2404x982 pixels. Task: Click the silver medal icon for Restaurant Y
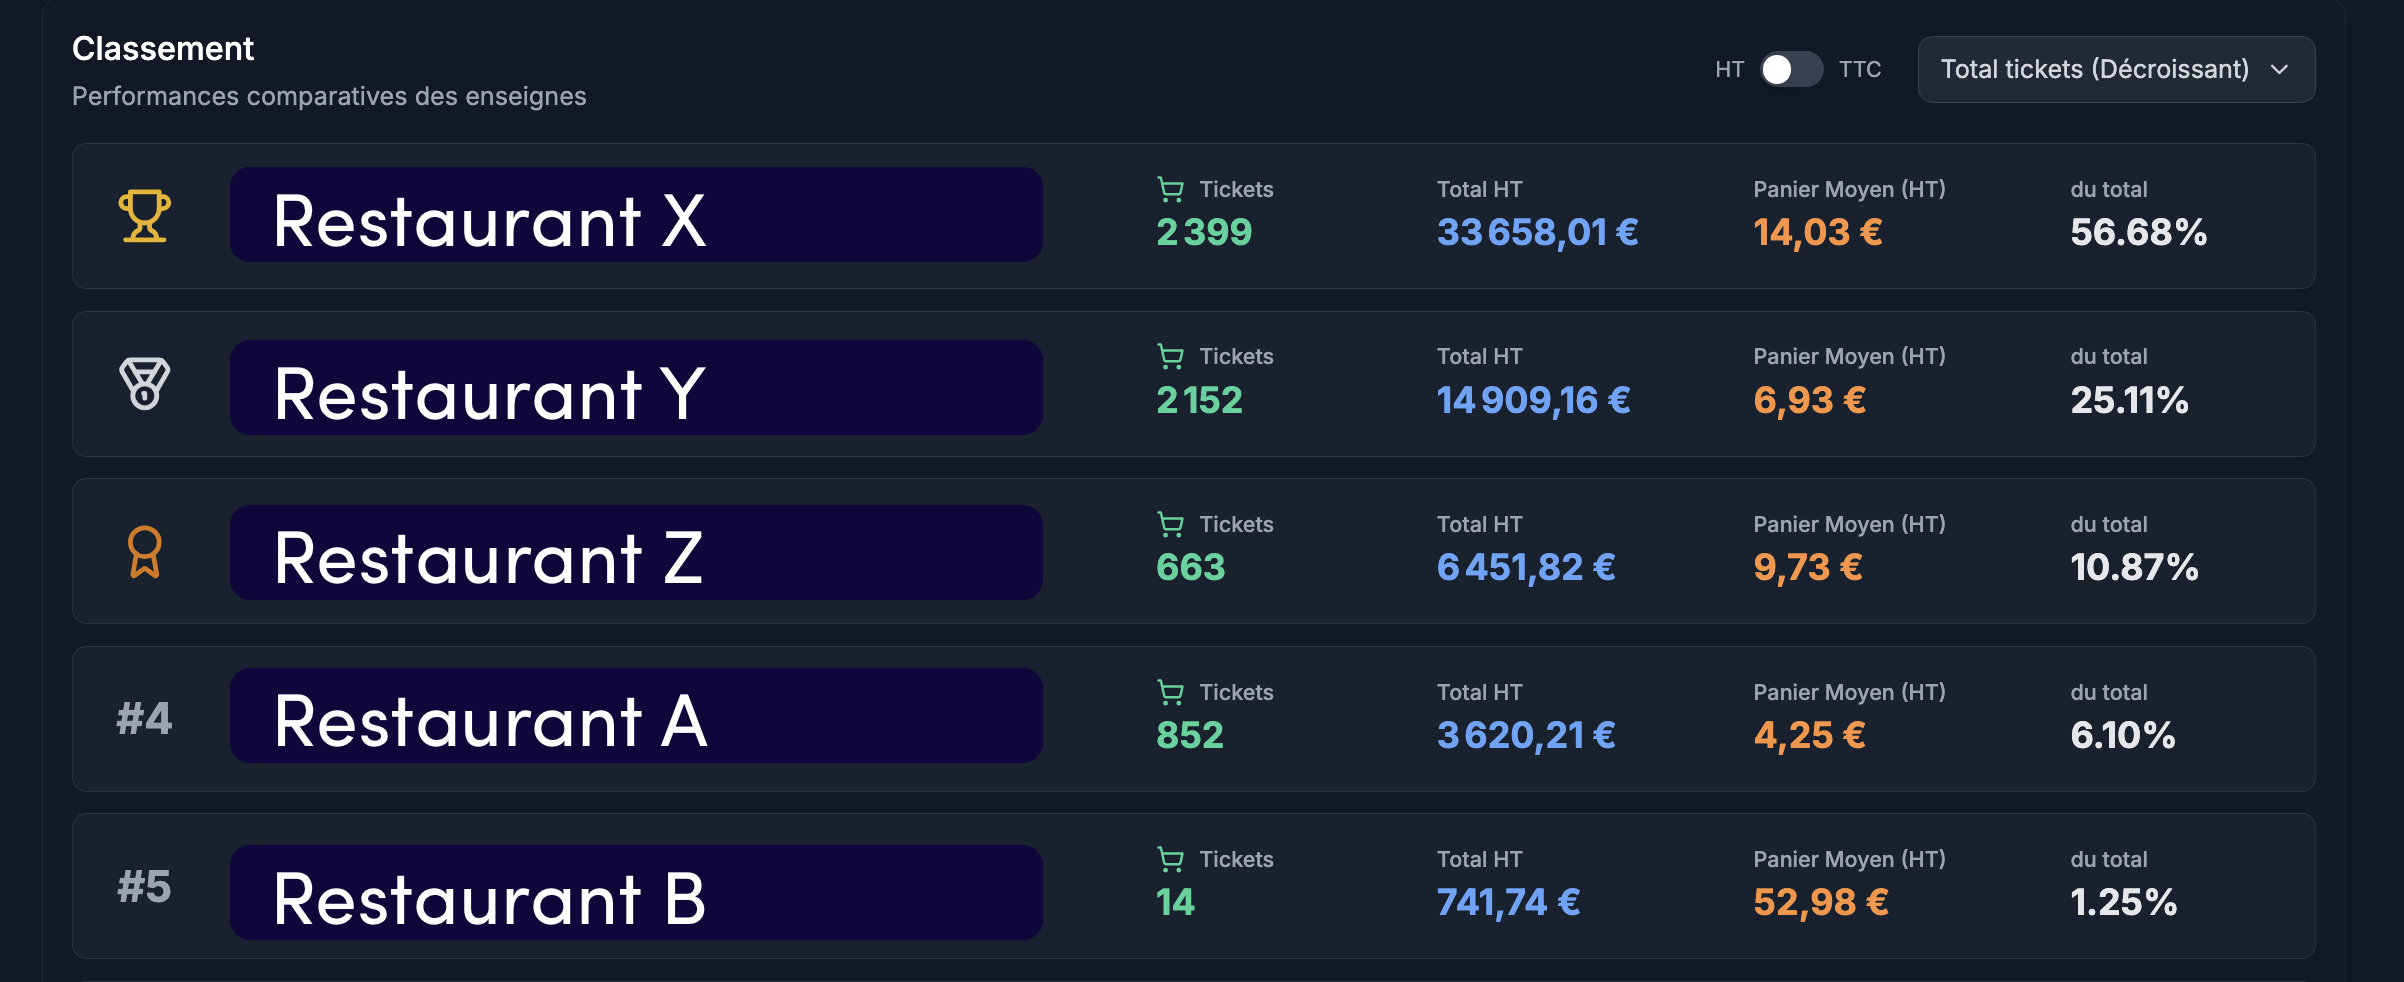tap(145, 384)
